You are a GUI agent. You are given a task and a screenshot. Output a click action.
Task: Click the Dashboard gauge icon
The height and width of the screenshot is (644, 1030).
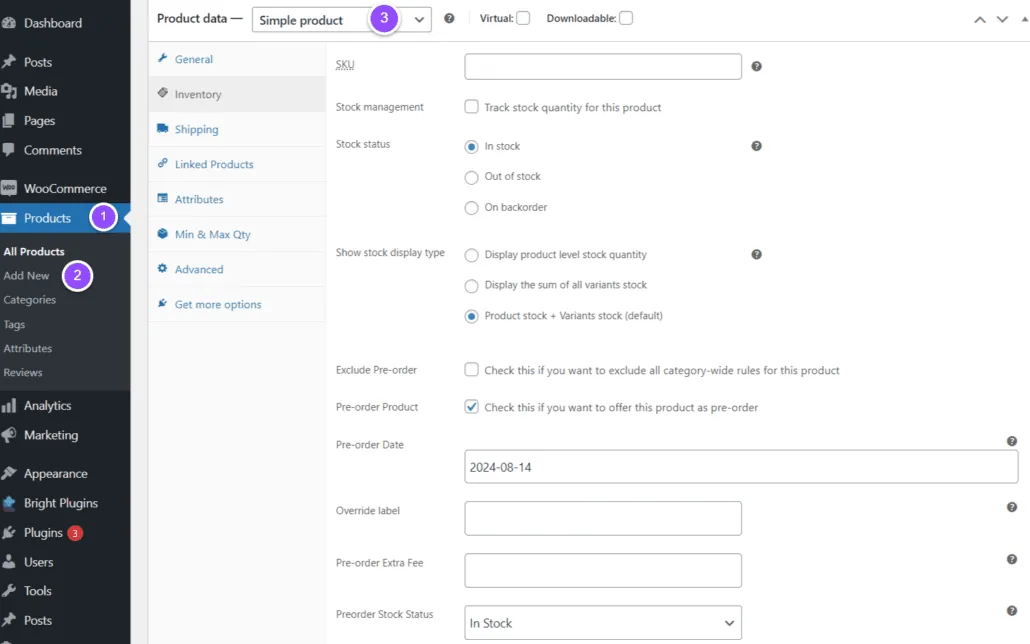pyautogui.click(x=9, y=23)
